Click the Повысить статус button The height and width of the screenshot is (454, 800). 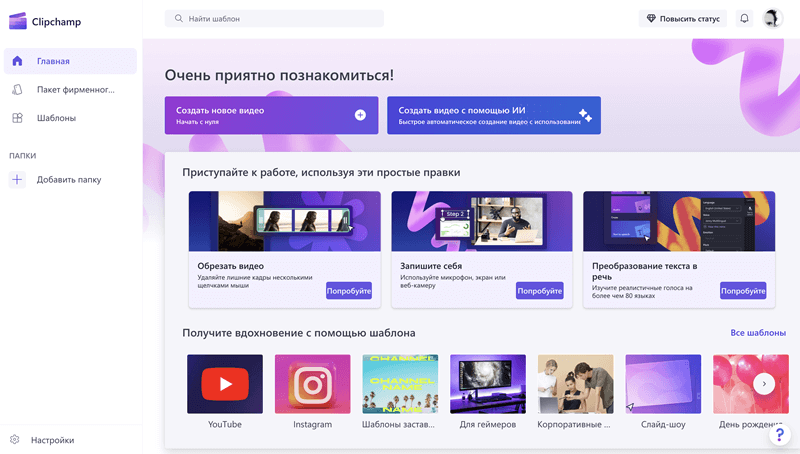[x=683, y=18]
